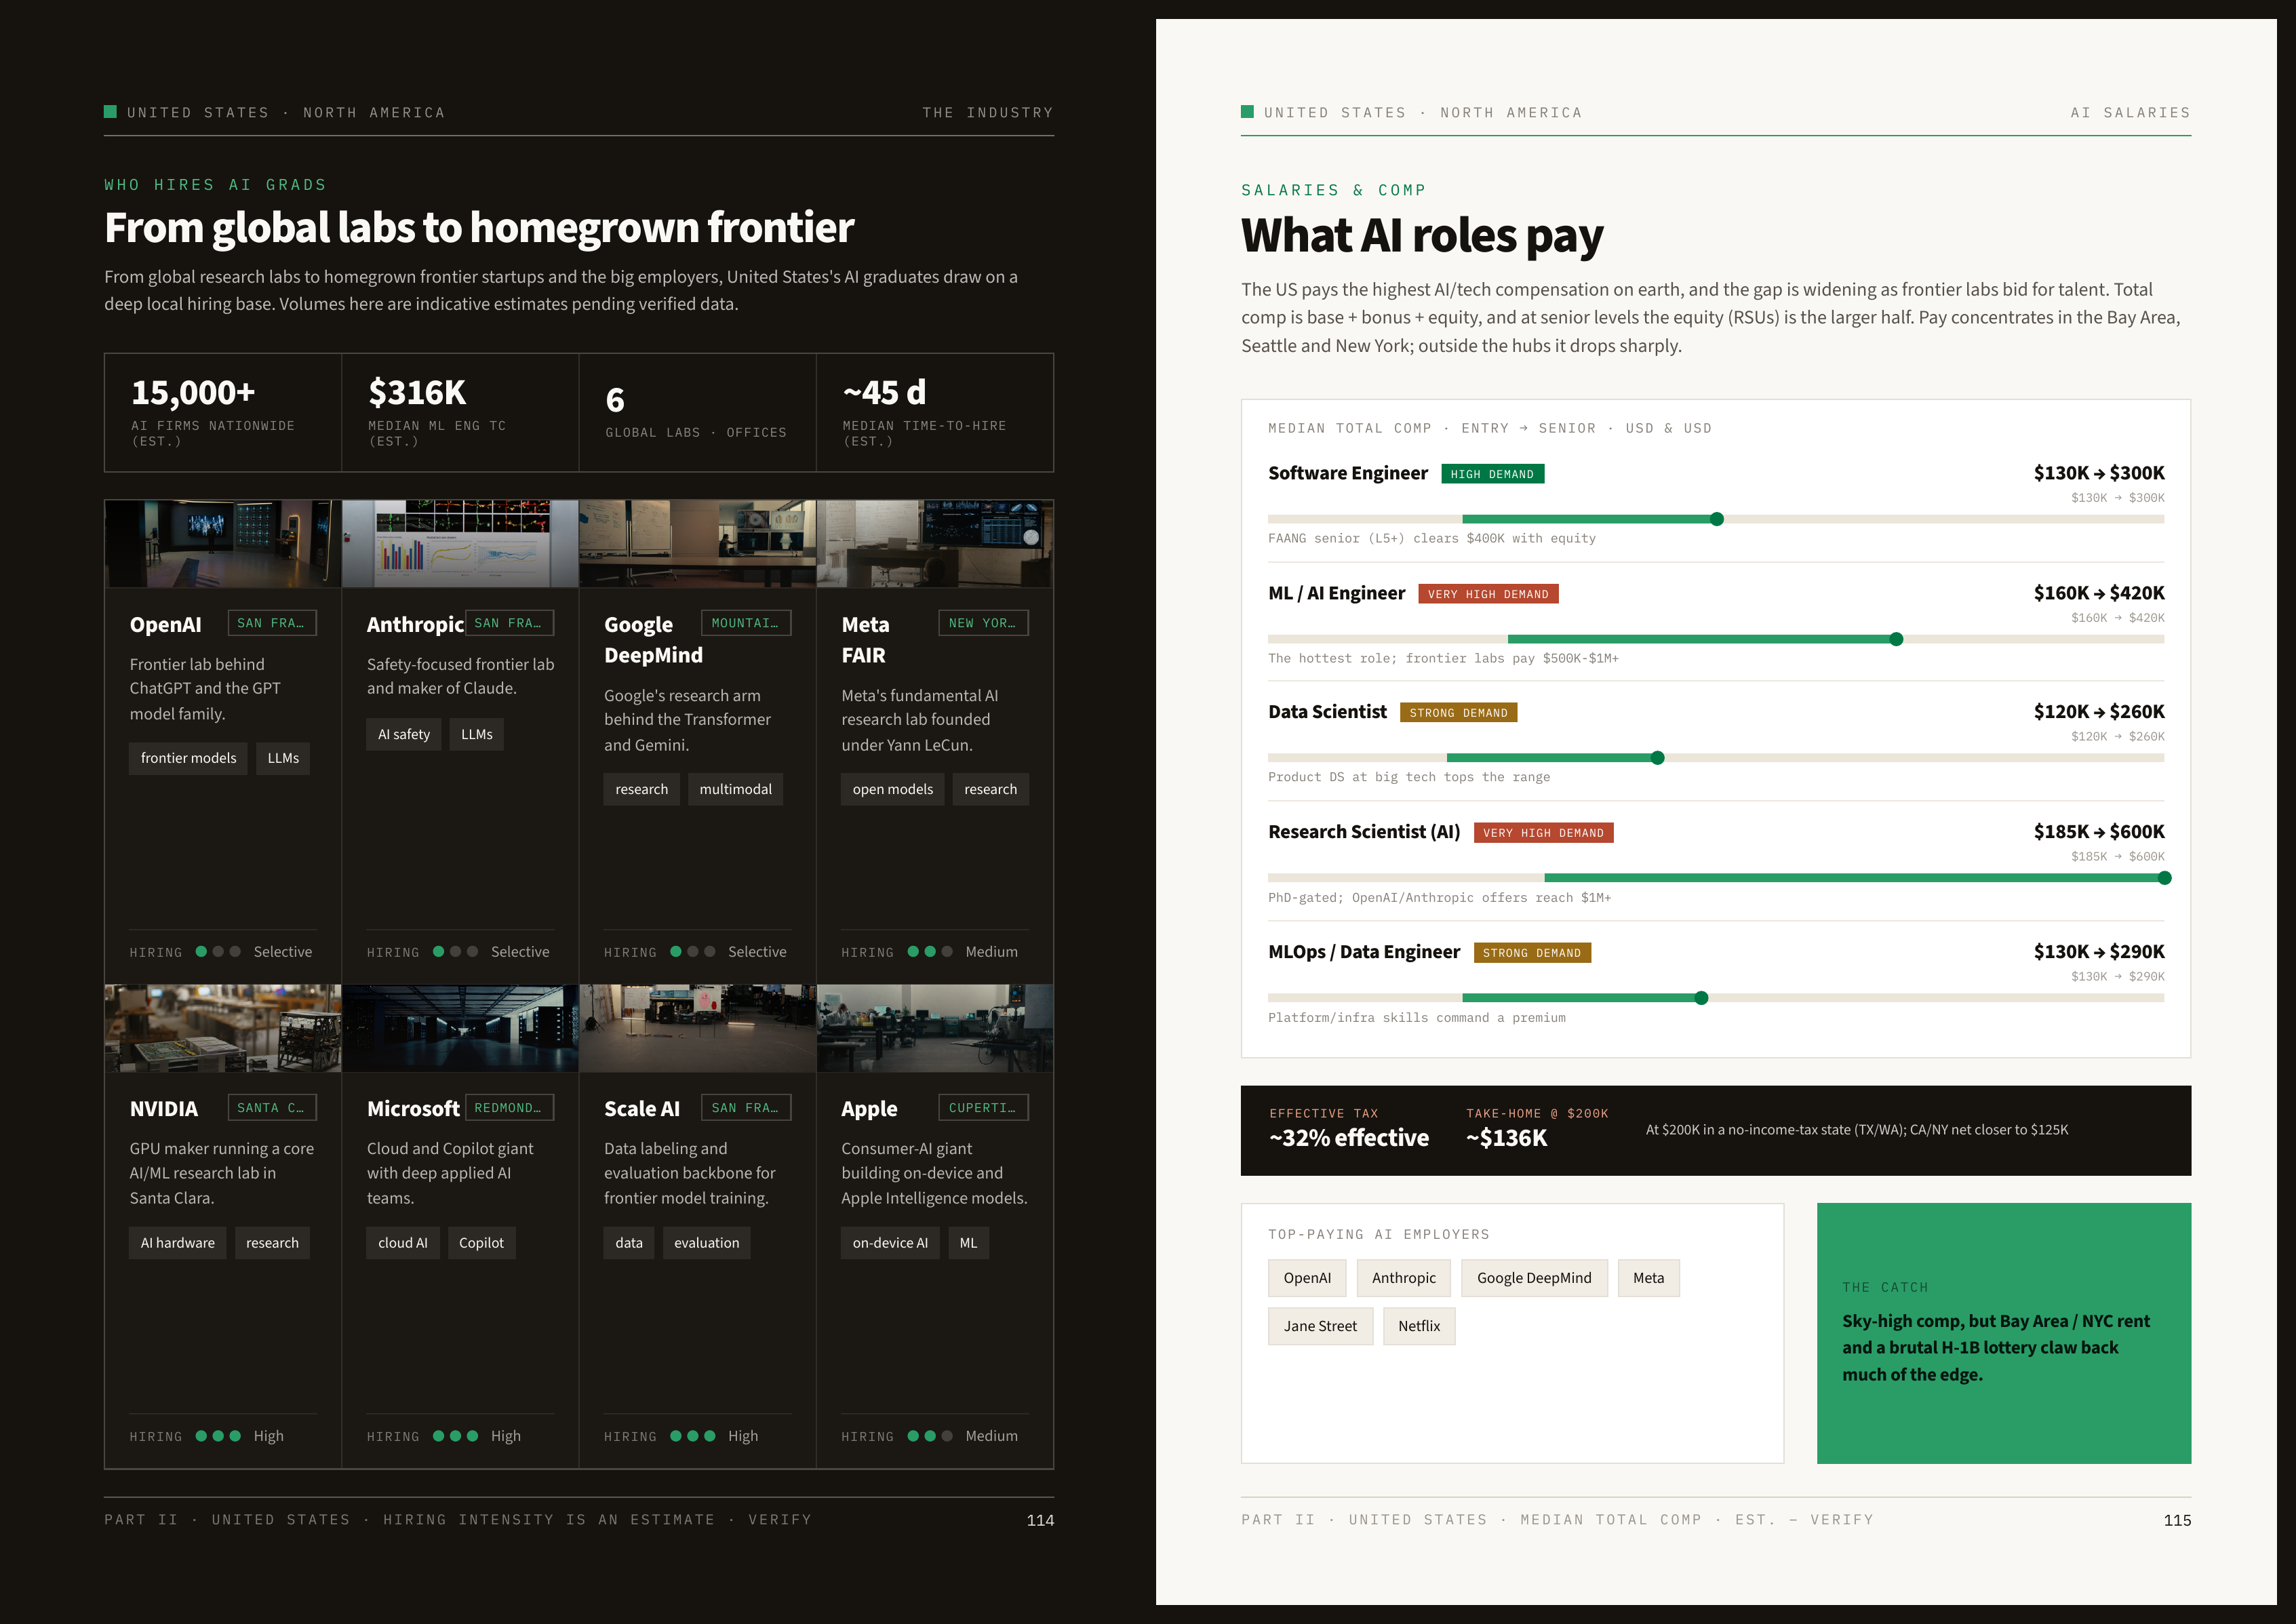
Task: Click the MLOps / Data Engineer slider handle
Action: [1701, 998]
